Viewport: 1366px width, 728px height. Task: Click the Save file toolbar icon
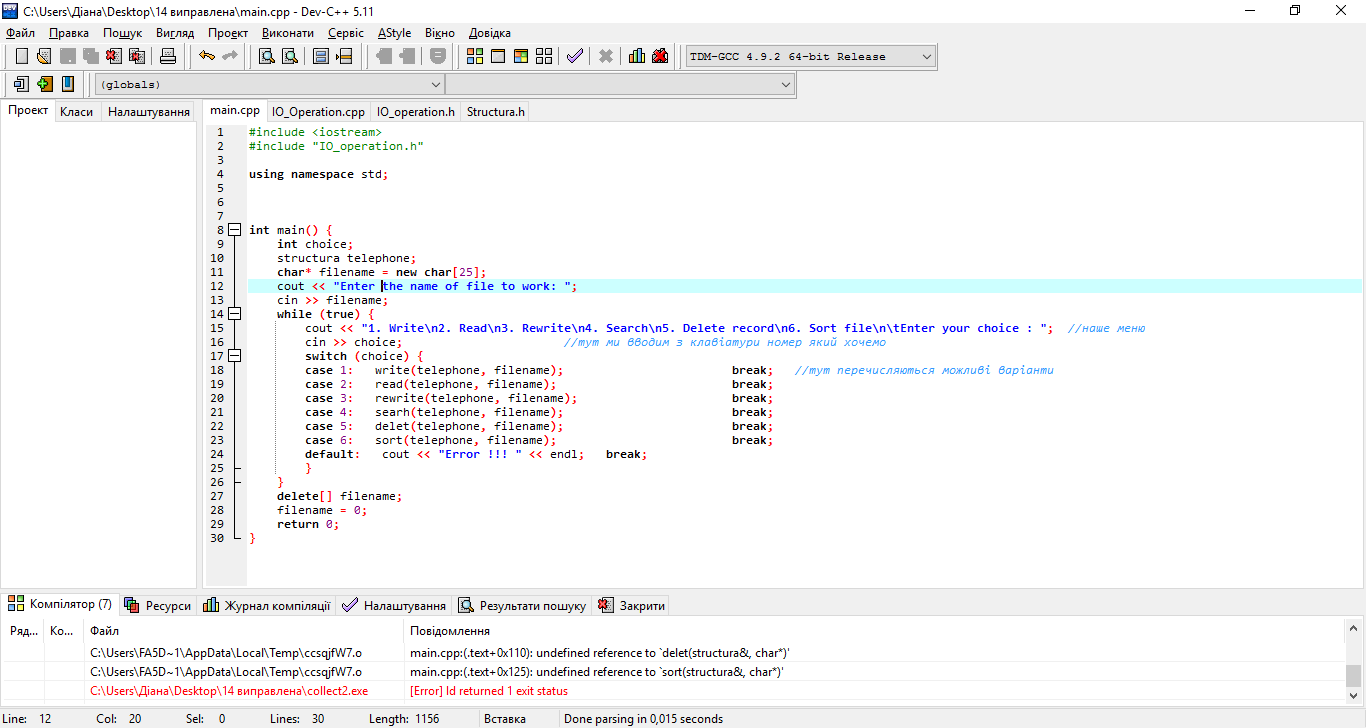pyautogui.click(x=68, y=56)
